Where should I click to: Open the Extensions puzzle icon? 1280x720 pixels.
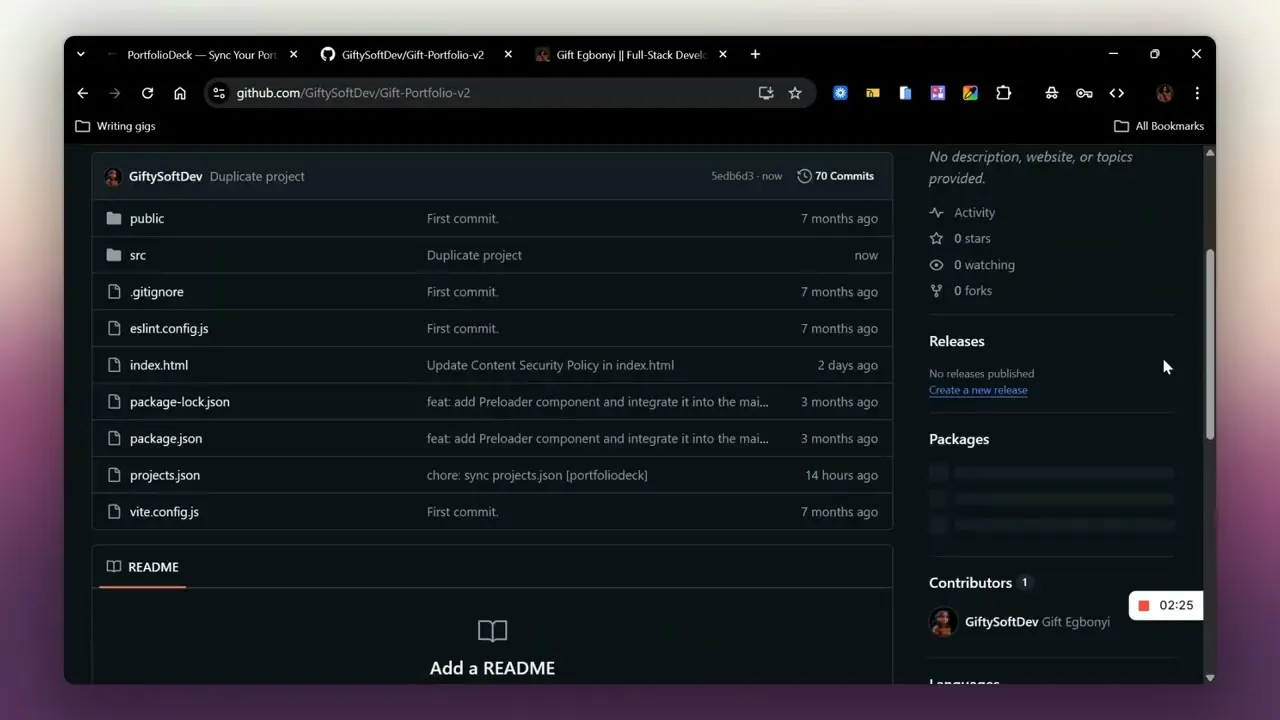tap(1004, 93)
